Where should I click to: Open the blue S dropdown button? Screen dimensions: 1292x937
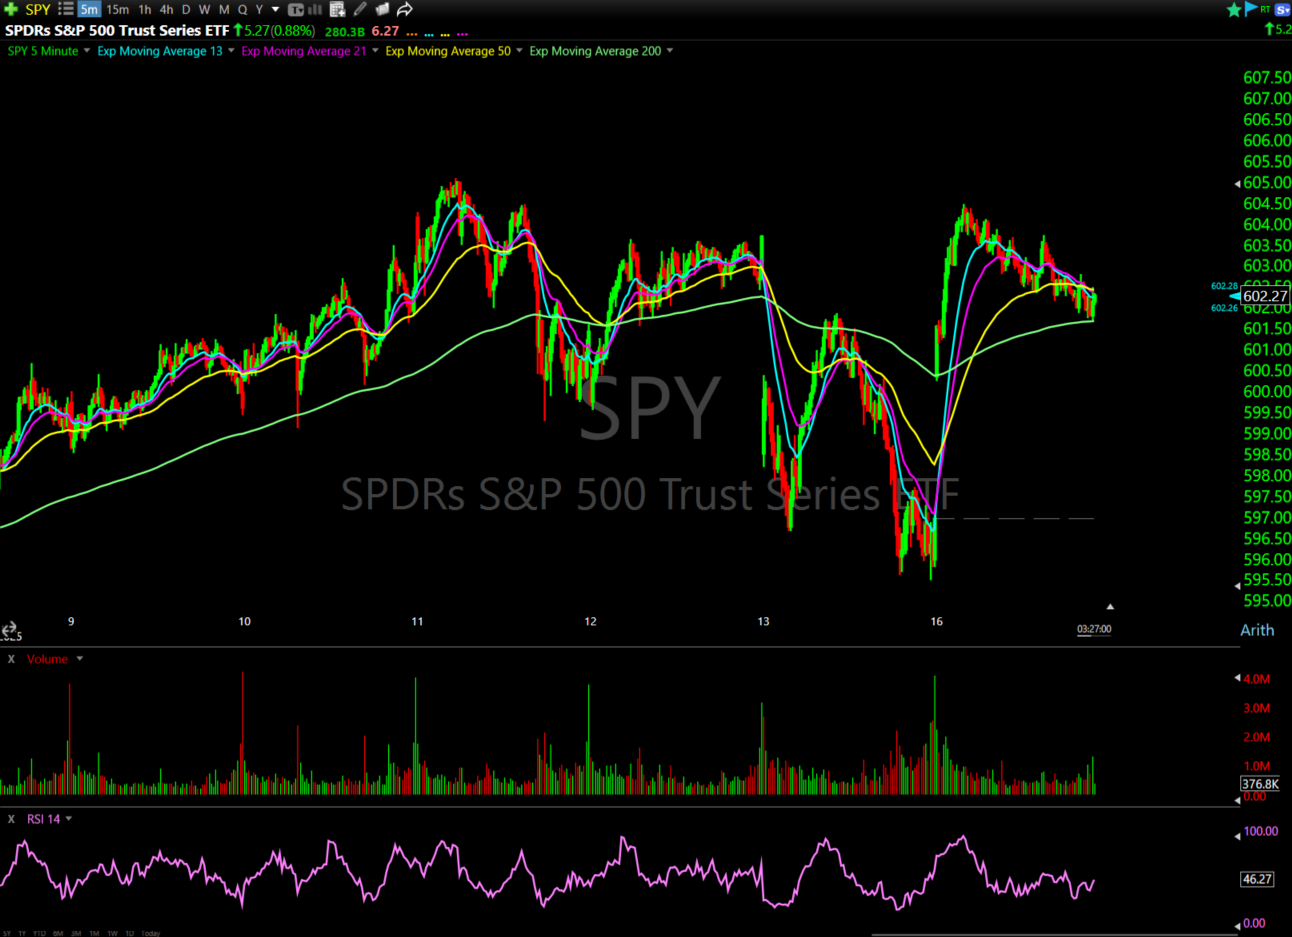[1283, 9]
